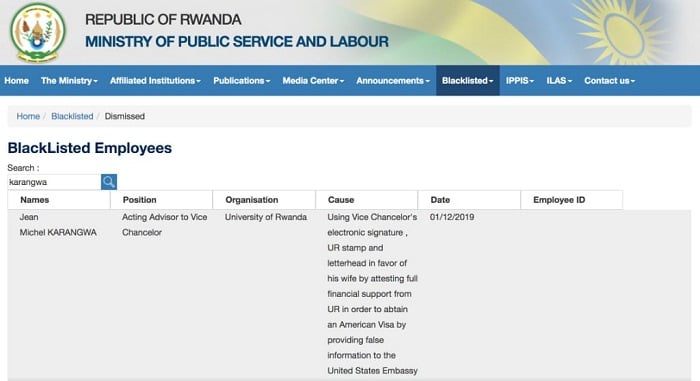Open the Blacklisted dropdown menu
This screenshot has height=381, width=700.
tap(468, 81)
